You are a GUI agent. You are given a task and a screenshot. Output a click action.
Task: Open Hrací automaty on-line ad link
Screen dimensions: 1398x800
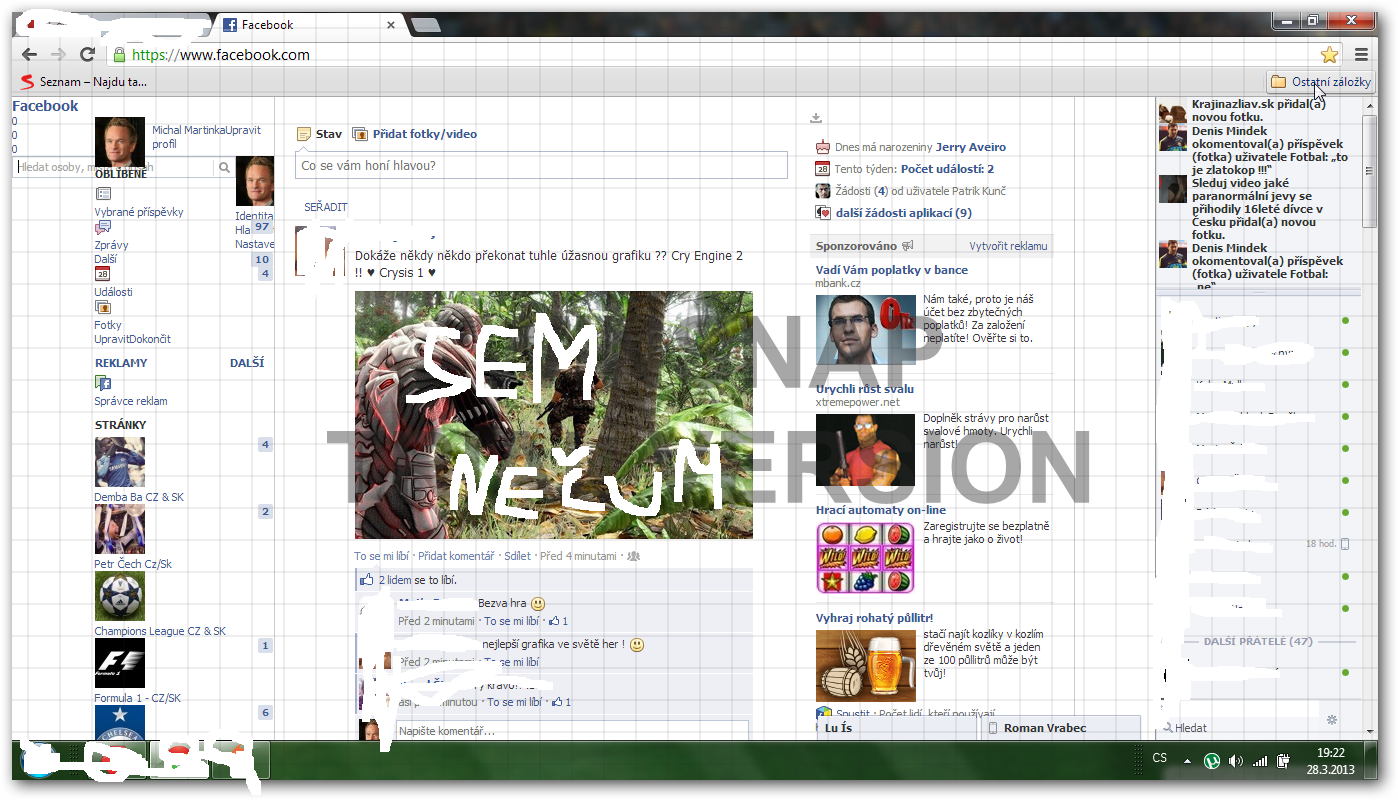point(881,510)
